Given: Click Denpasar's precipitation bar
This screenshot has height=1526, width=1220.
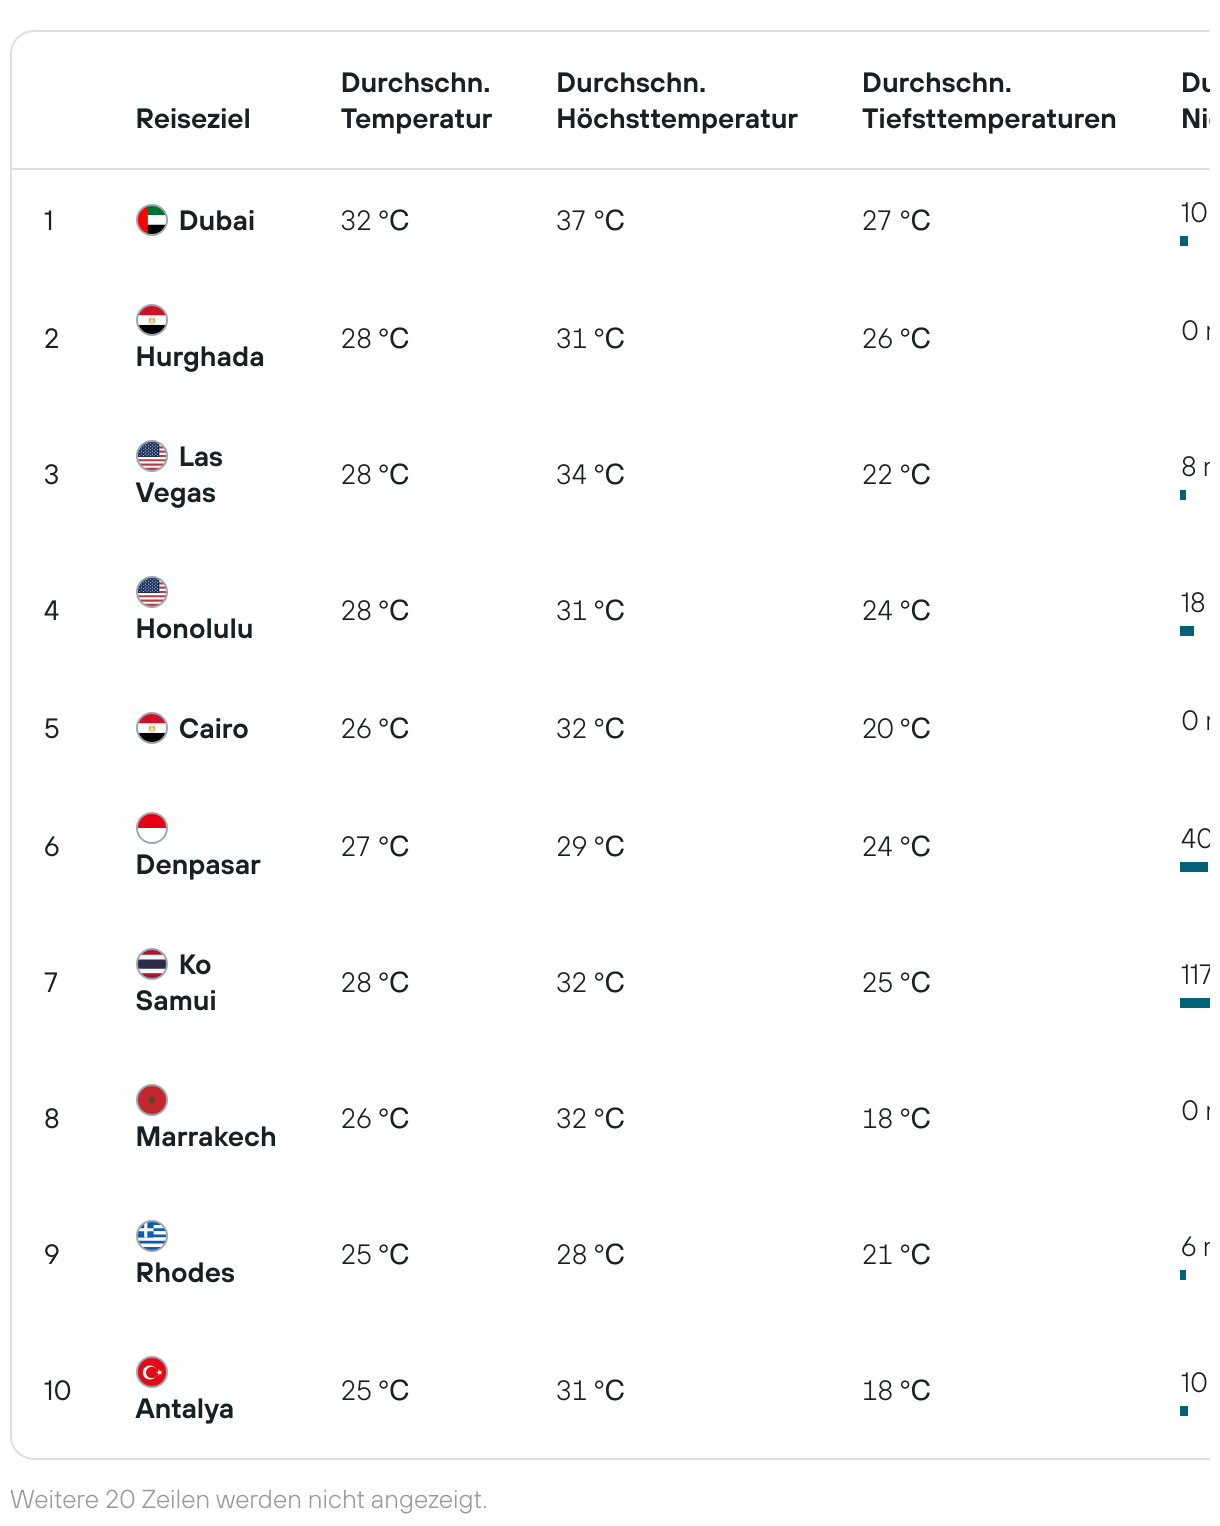Looking at the screenshot, I should [x=1194, y=867].
